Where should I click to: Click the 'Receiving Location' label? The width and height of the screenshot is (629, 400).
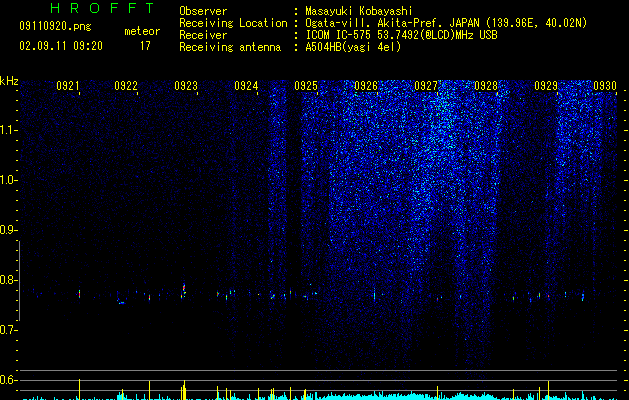coord(233,23)
